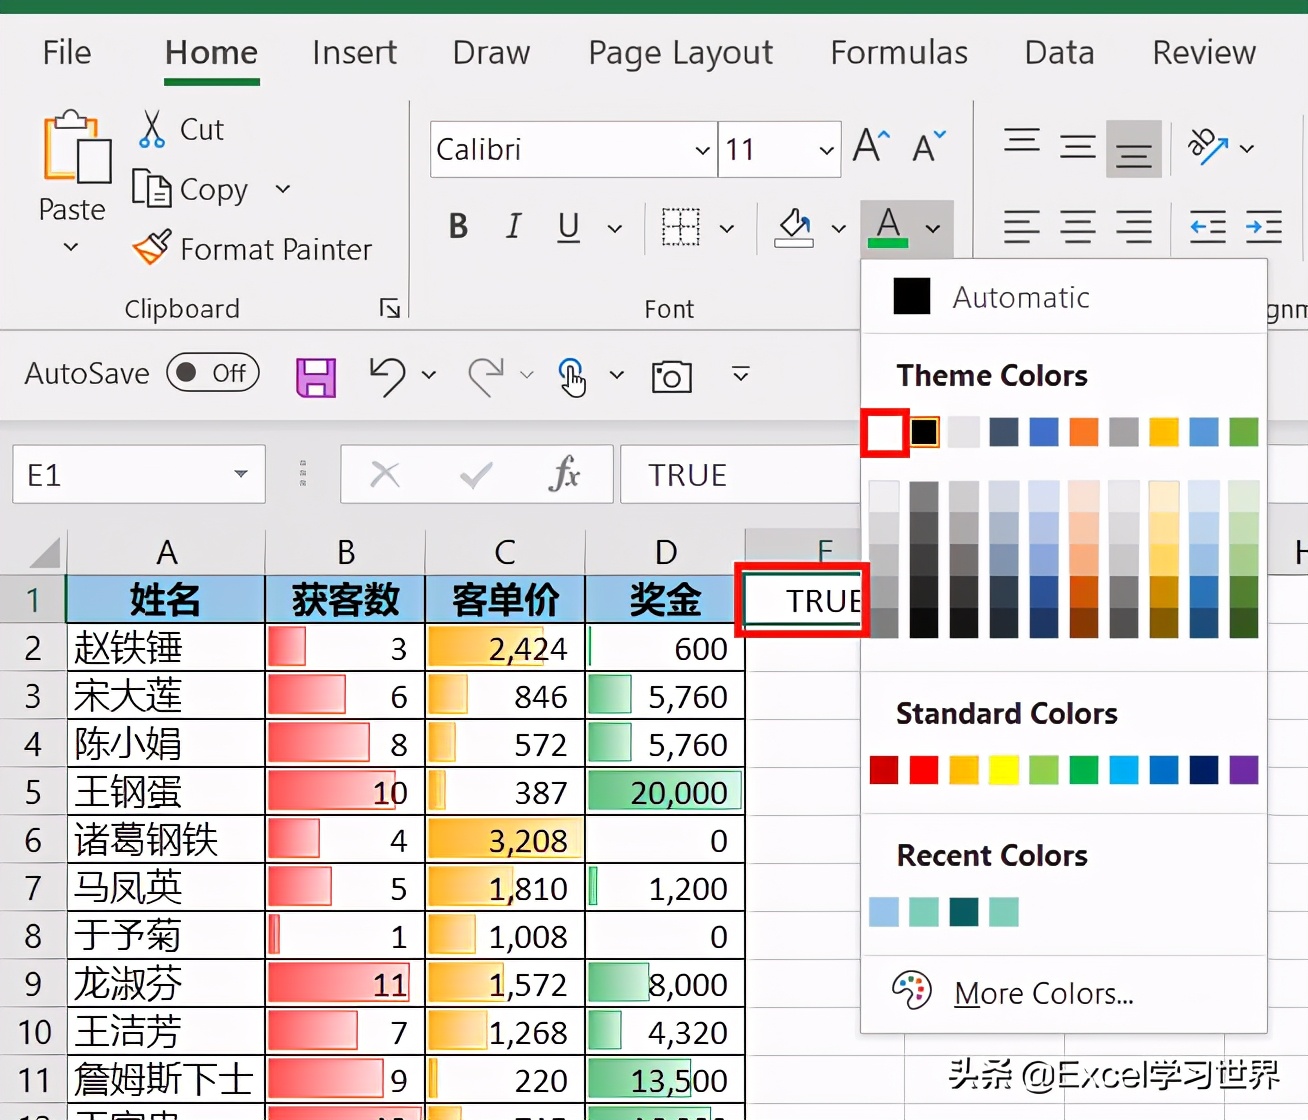The image size is (1308, 1120).
Task: Apply Underline formatting
Action: coord(568,227)
